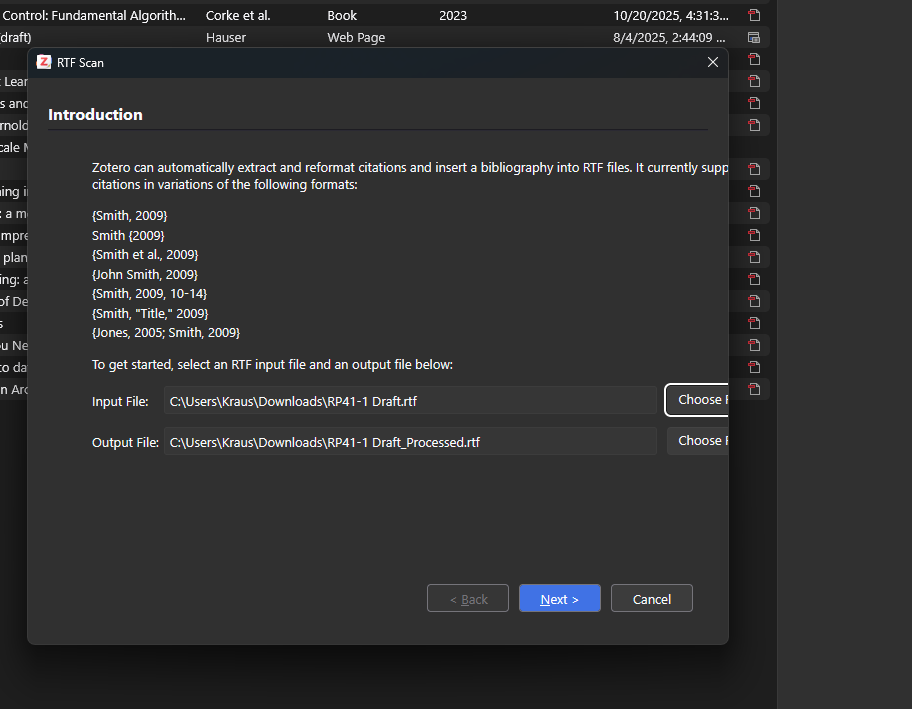Click the Zotero icon in the RTF Scan title bar

click(44, 62)
